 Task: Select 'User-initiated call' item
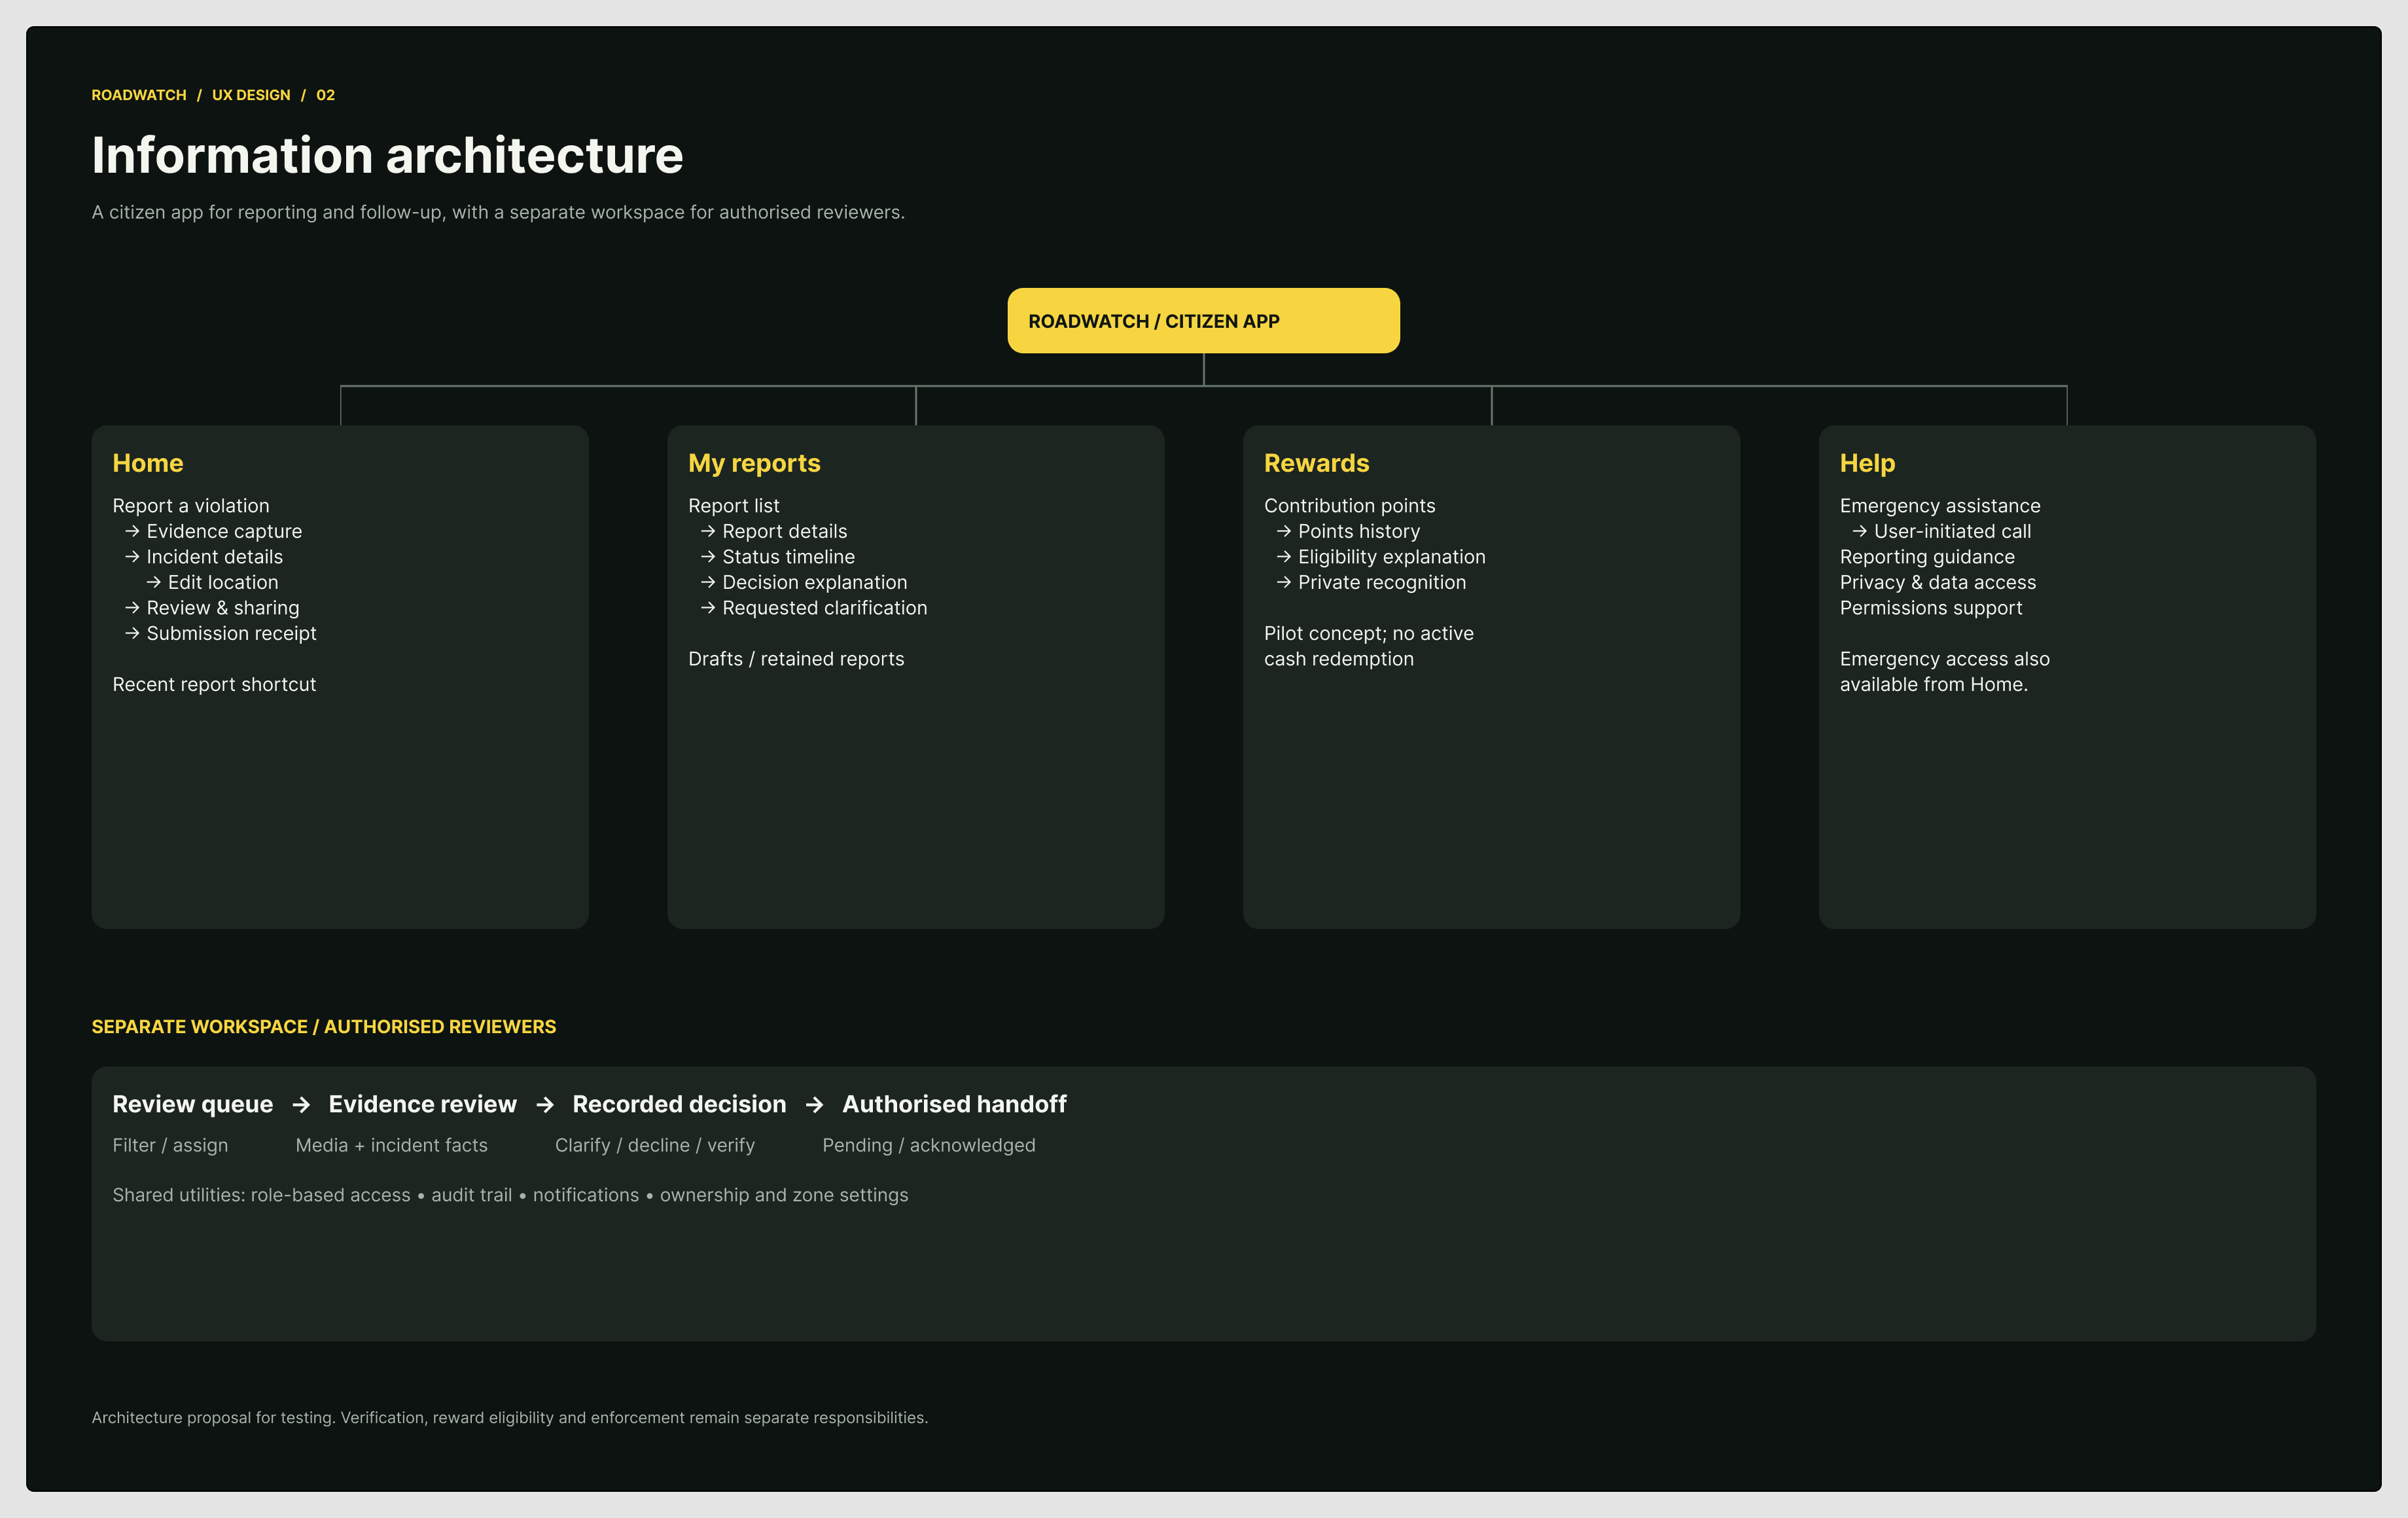click(x=1952, y=531)
